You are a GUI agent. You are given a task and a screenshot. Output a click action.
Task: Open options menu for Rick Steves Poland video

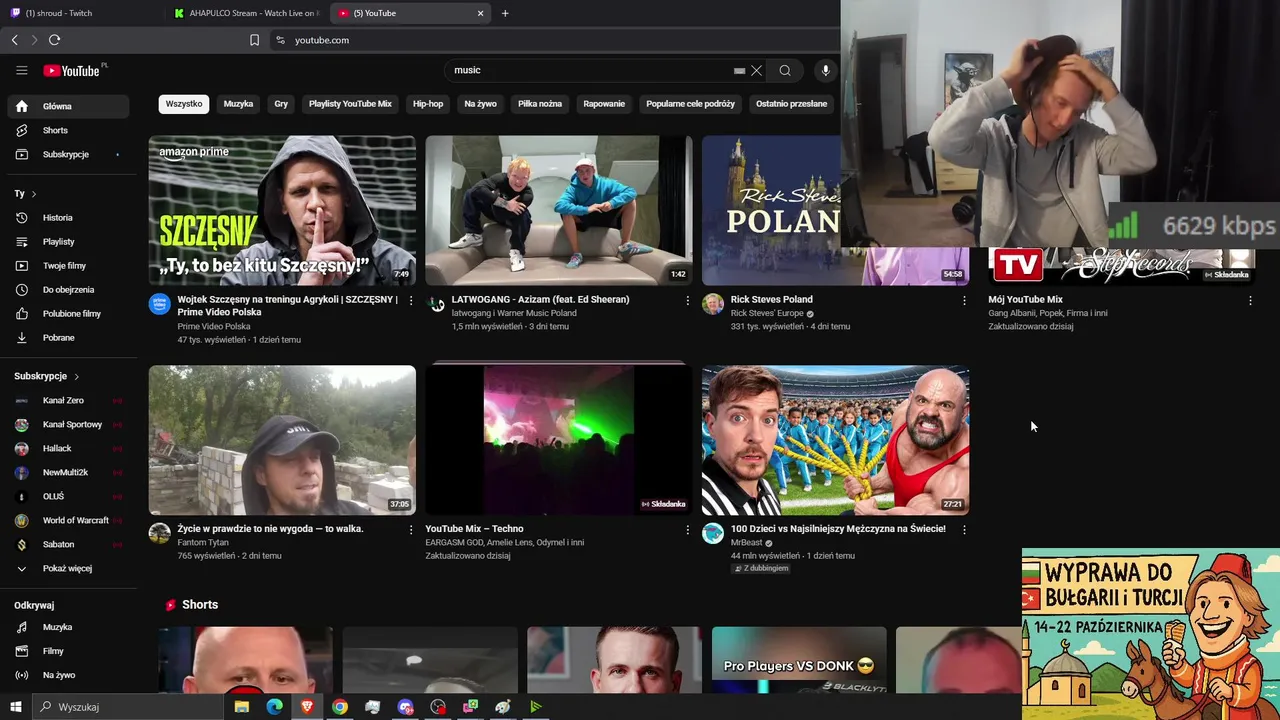964,301
